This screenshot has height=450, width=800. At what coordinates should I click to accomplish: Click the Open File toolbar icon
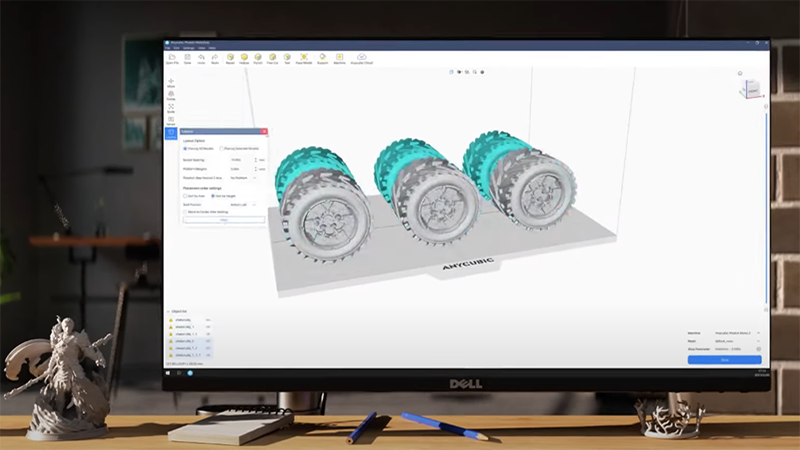coord(172,58)
